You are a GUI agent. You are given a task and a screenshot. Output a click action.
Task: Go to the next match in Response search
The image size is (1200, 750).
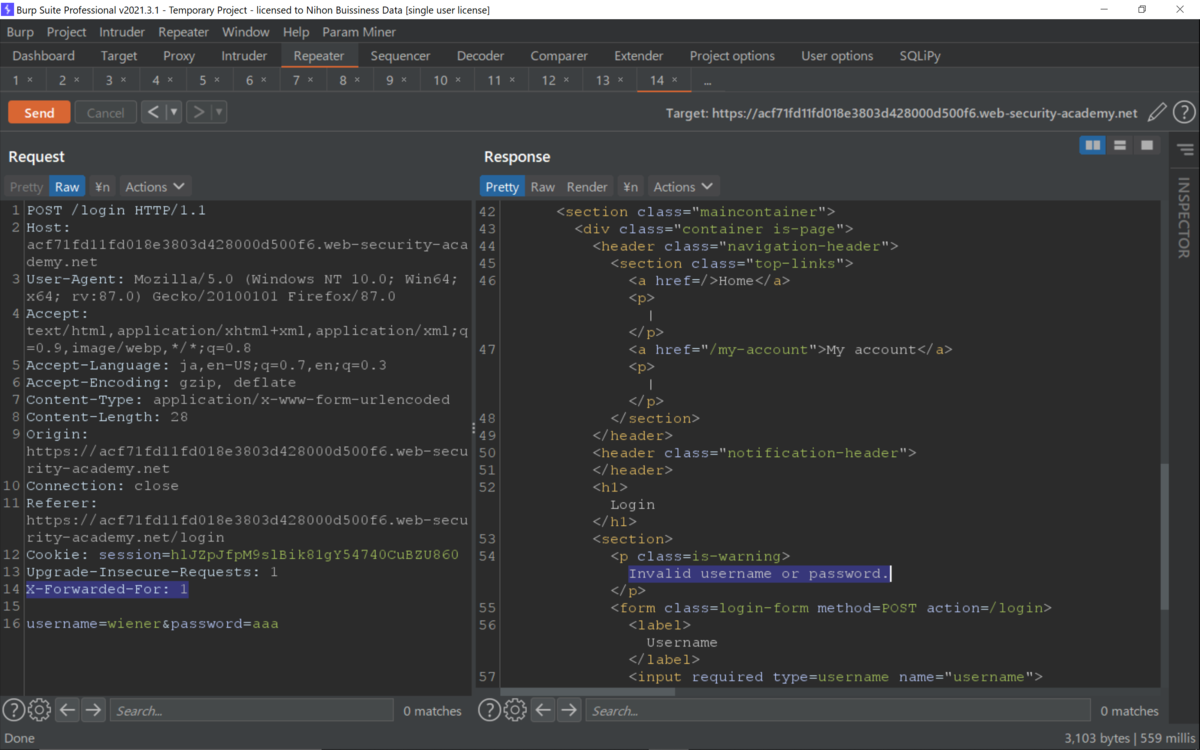click(569, 710)
